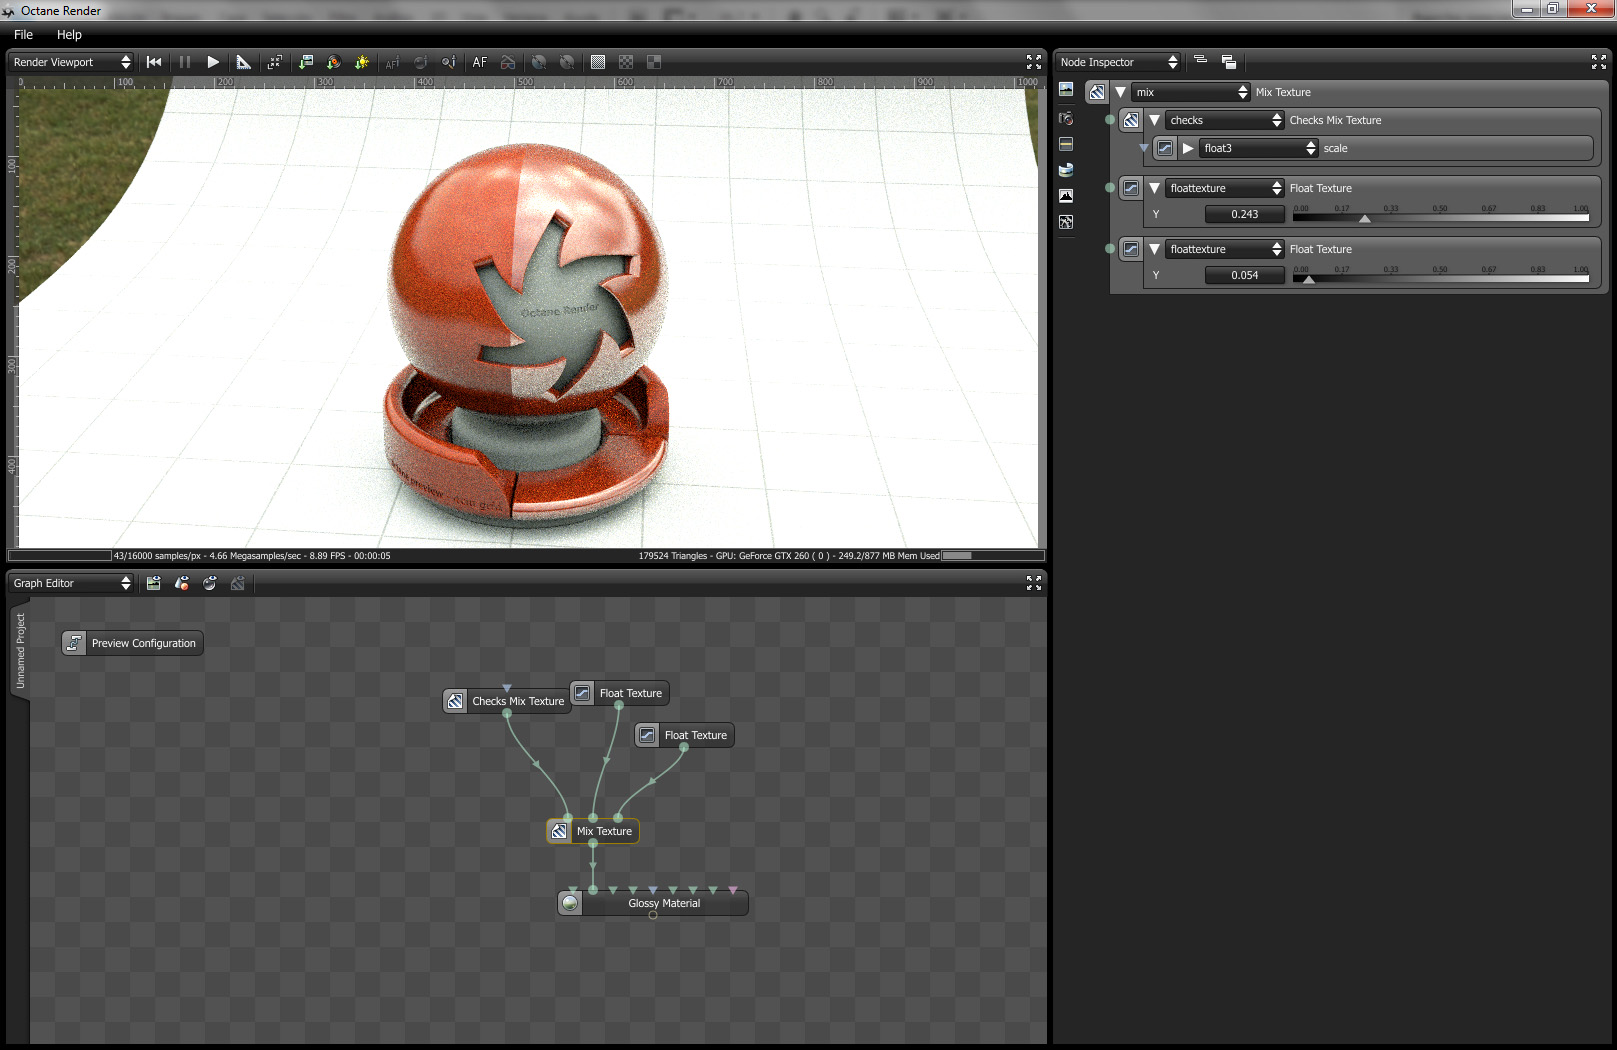Pause the render in the viewport toolbar
This screenshot has width=1617, height=1050.
[185, 62]
